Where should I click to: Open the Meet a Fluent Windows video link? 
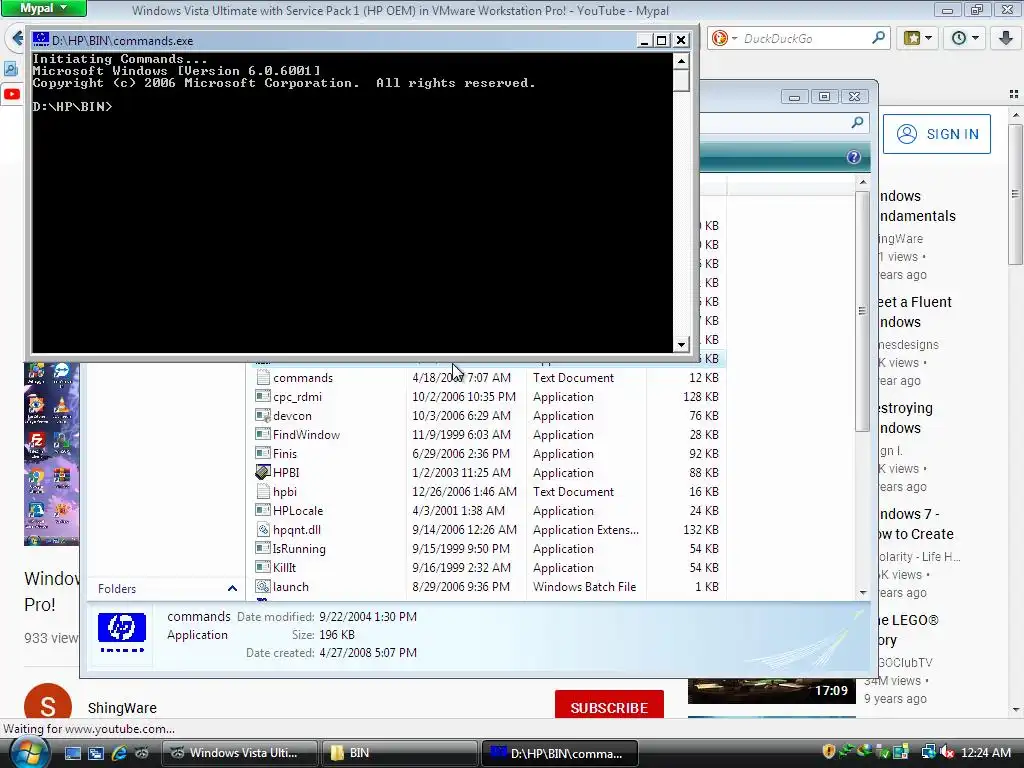[x=914, y=312]
